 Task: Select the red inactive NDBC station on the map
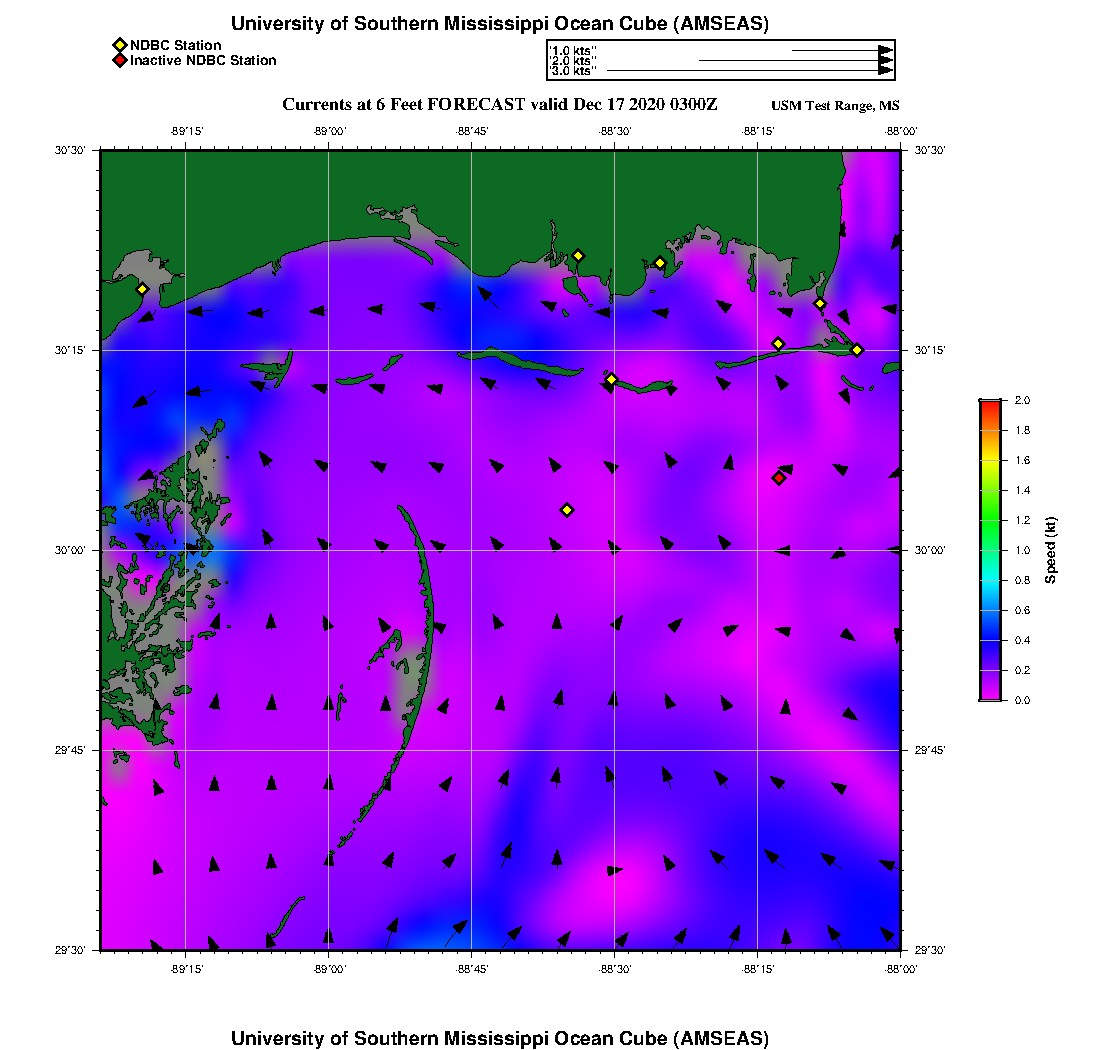pyautogui.click(x=779, y=478)
